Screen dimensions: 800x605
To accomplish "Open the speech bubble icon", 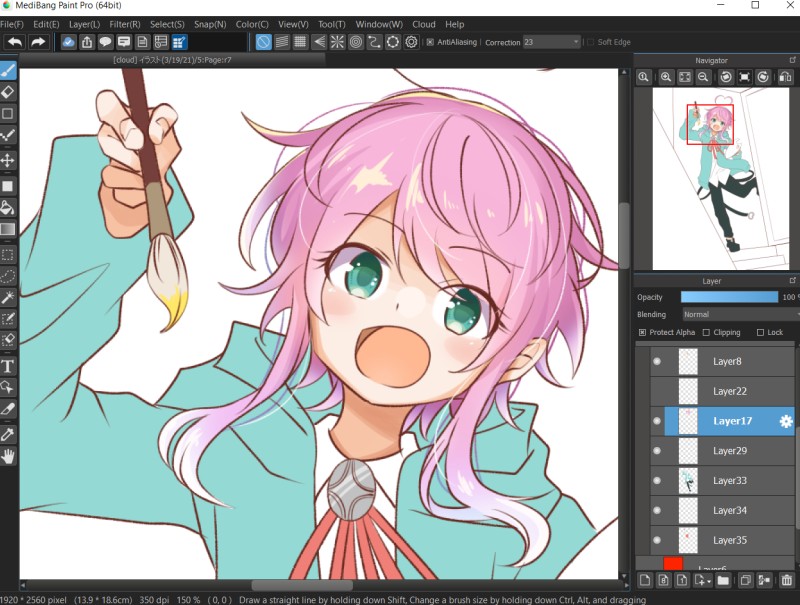I will point(105,42).
